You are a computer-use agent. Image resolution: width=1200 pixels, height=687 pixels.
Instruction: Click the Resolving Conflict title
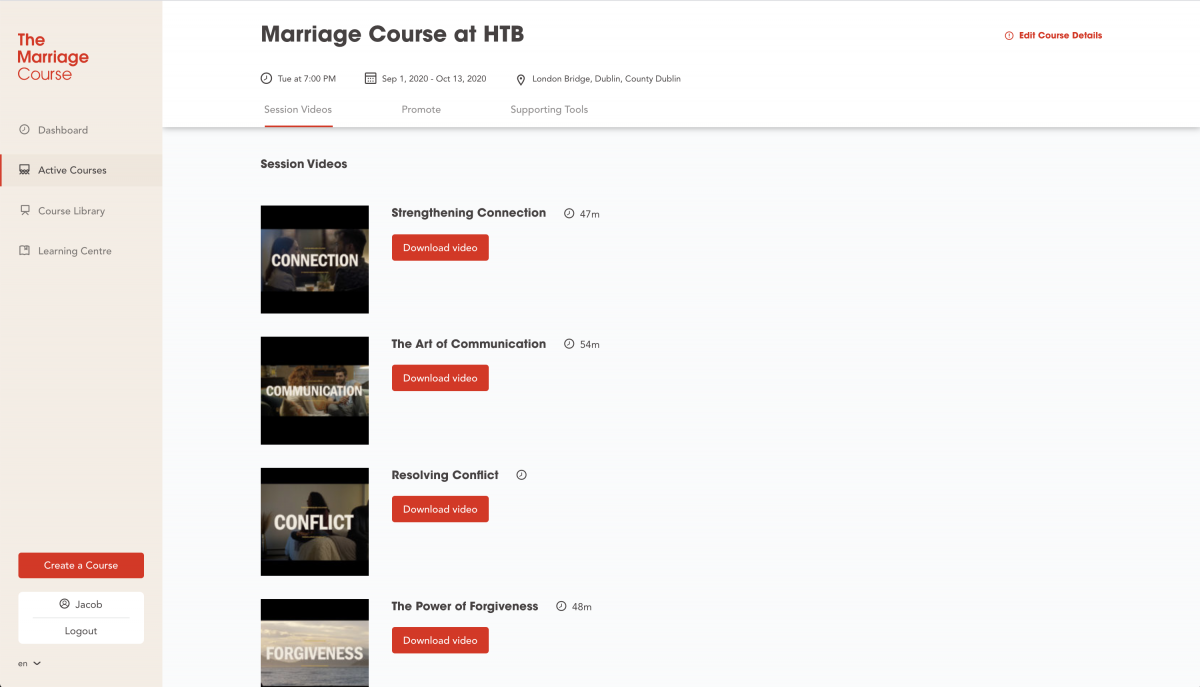pos(445,475)
